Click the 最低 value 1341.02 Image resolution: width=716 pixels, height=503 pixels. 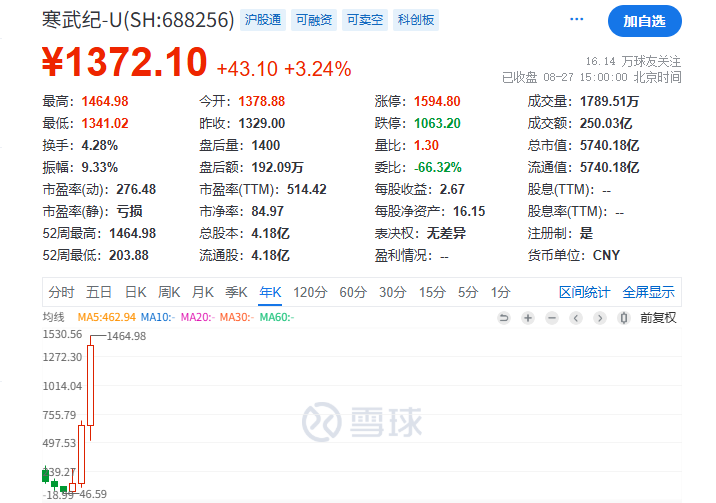[x=105, y=123]
